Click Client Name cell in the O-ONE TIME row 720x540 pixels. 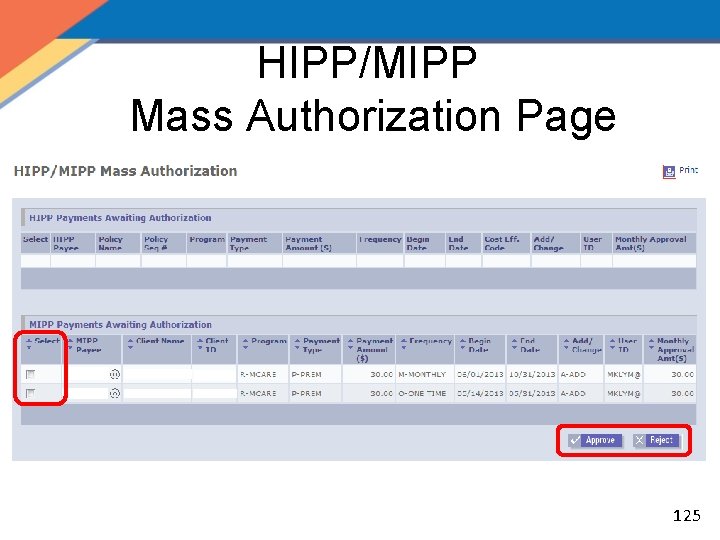157,394
